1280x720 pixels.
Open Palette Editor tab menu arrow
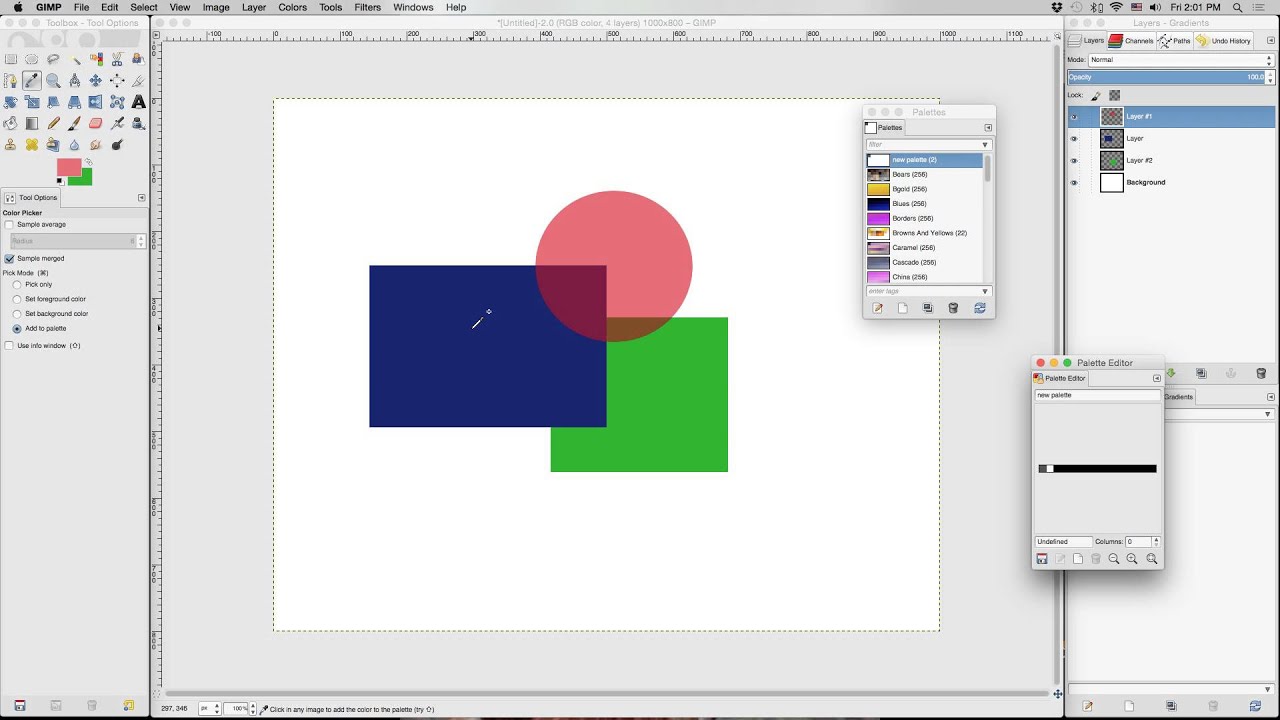point(1157,378)
